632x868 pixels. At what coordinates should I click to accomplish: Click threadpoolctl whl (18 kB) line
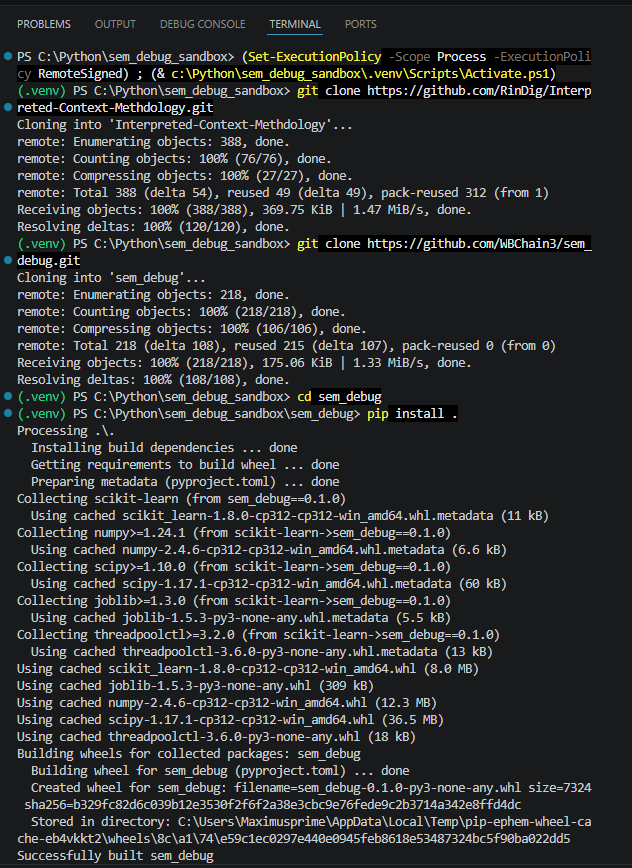pyautogui.click(x=216, y=737)
